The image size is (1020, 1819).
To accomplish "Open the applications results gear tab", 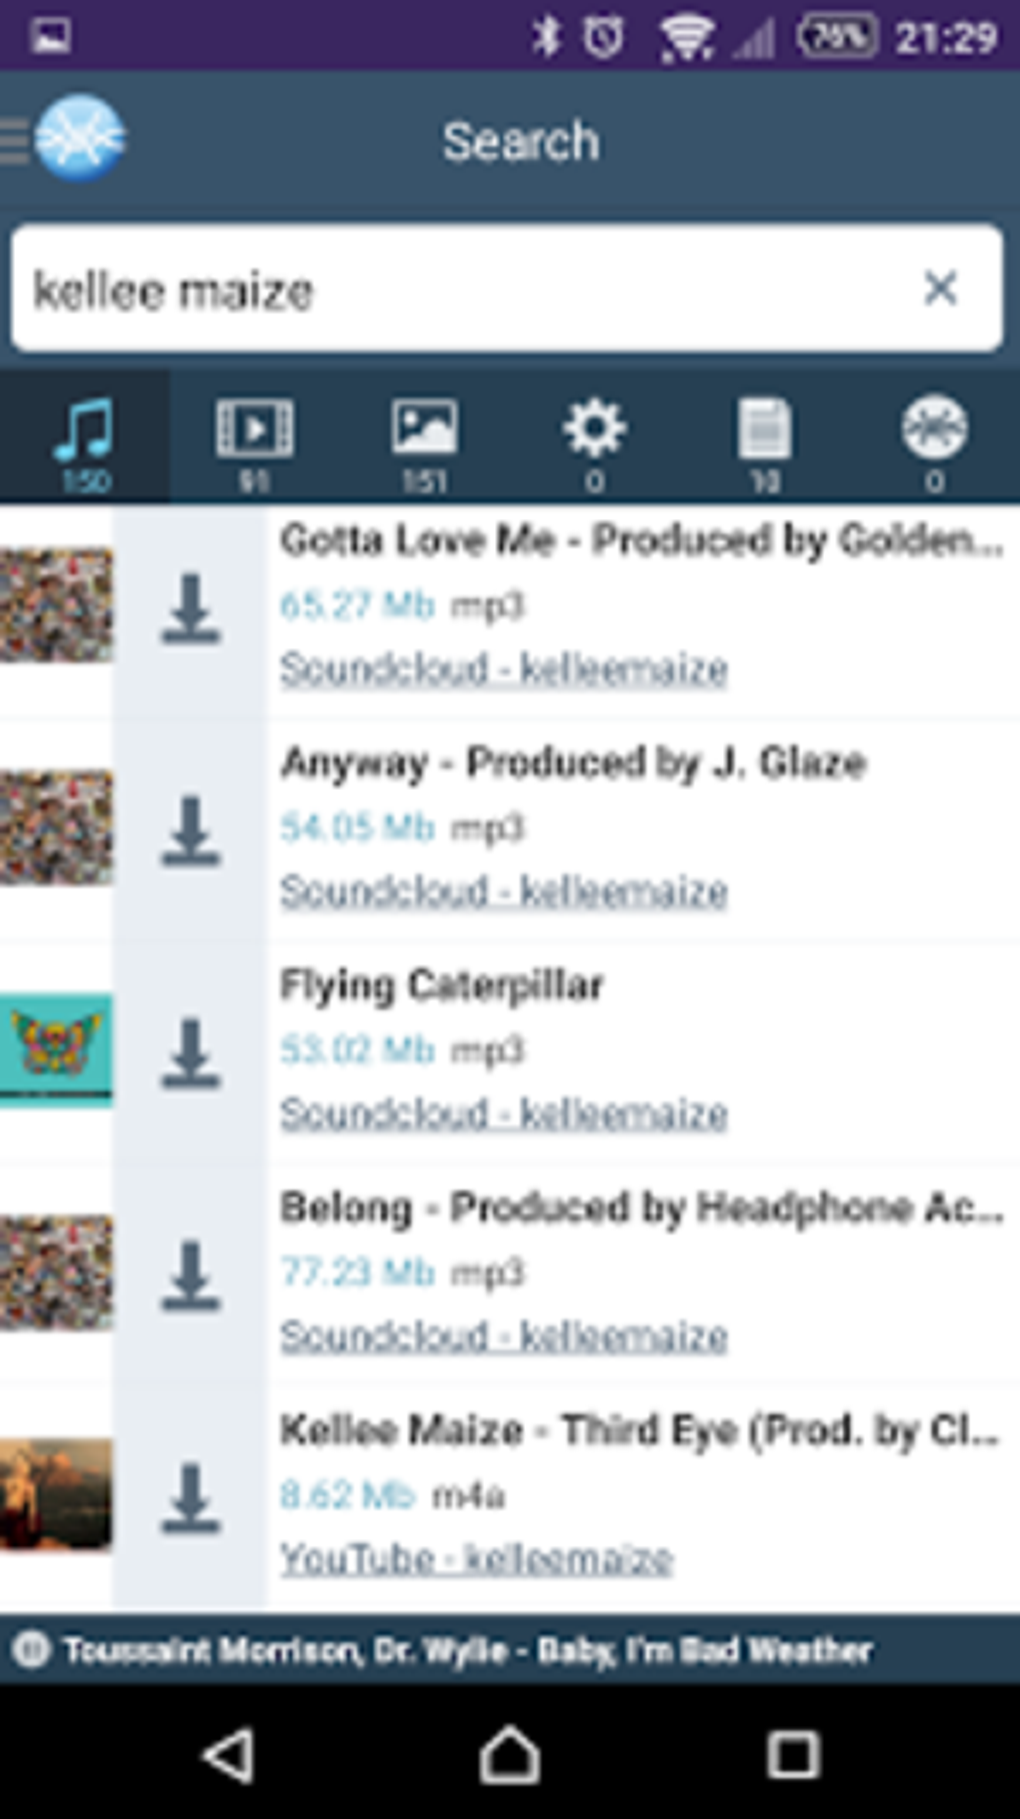I will [x=595, y=438].
